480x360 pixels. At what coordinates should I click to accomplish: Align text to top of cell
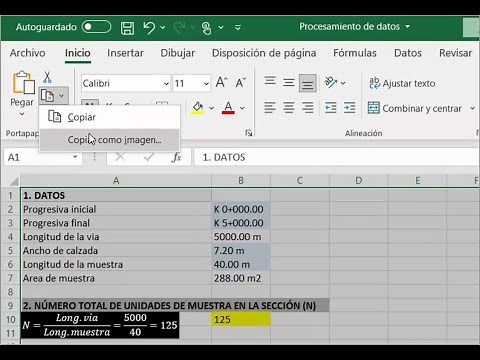[x=270, y=82]
